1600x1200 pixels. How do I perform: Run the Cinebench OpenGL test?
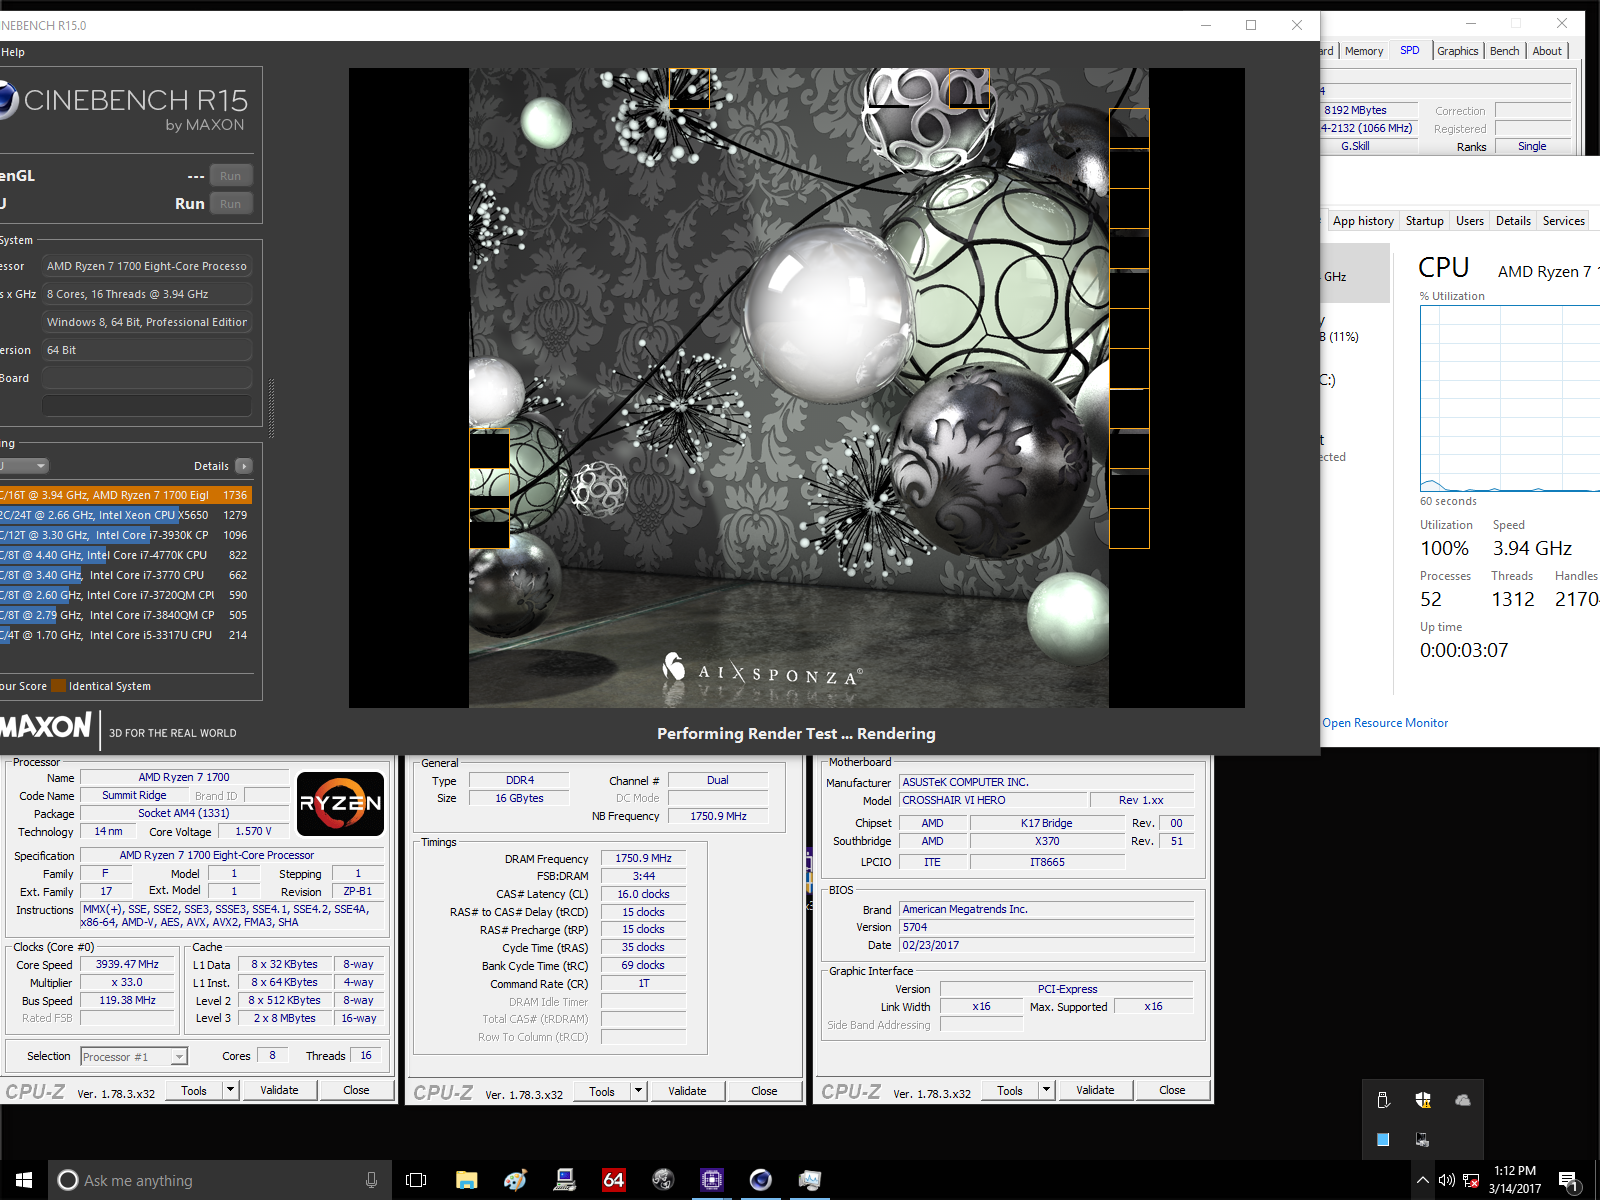(230, 176)
